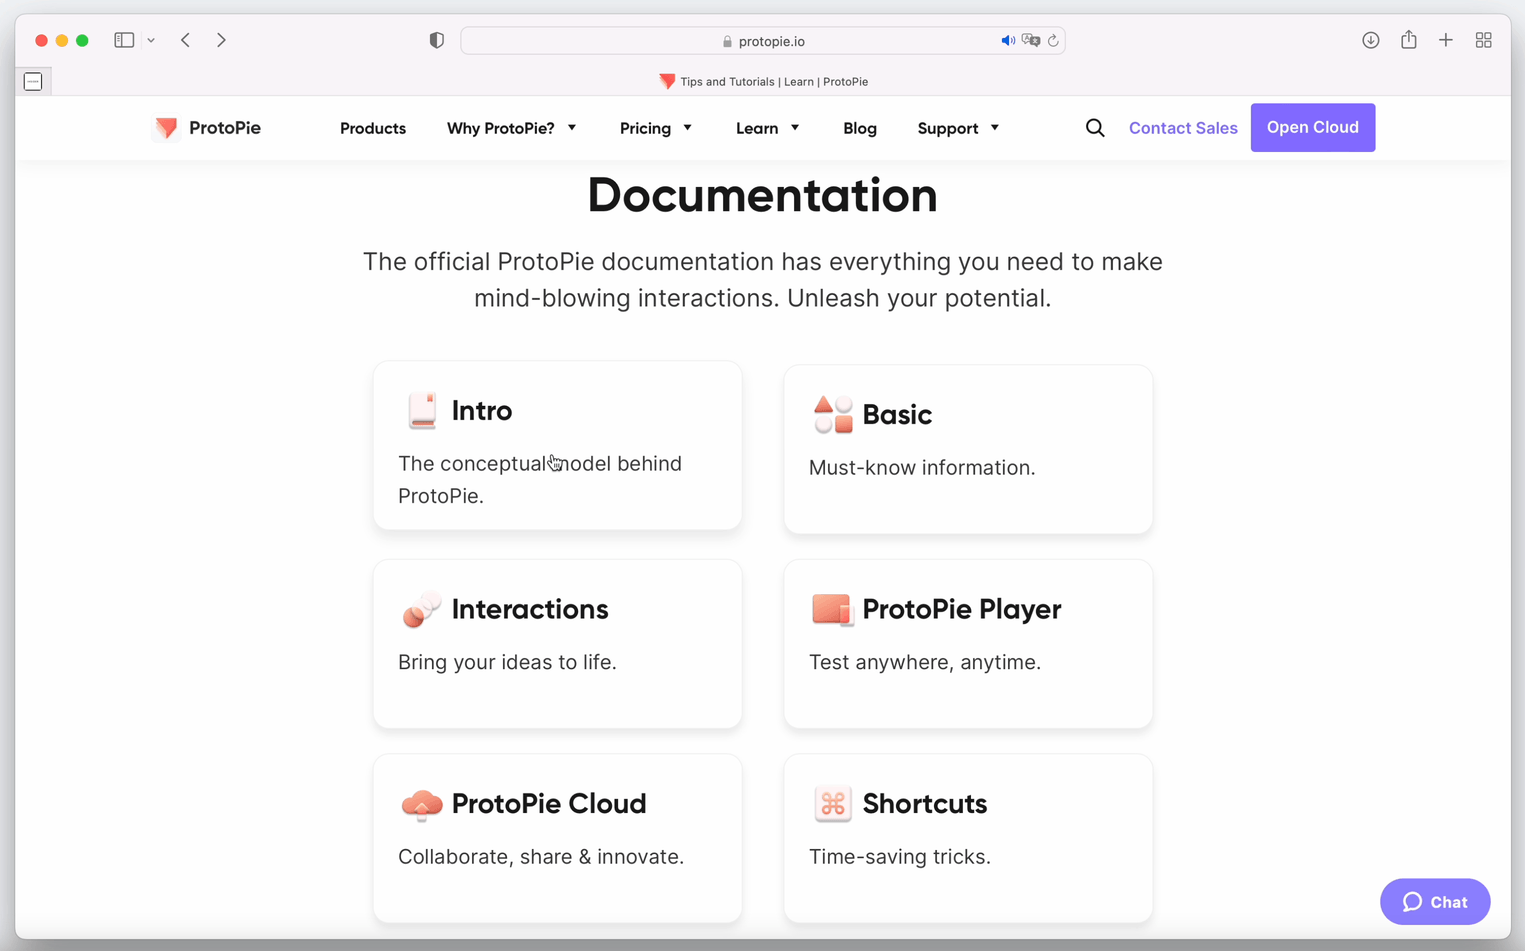This screenshot has width=1525, height=951.
Task: Toggle the Safari sidebar icon
Action: (x=124, y=40)
